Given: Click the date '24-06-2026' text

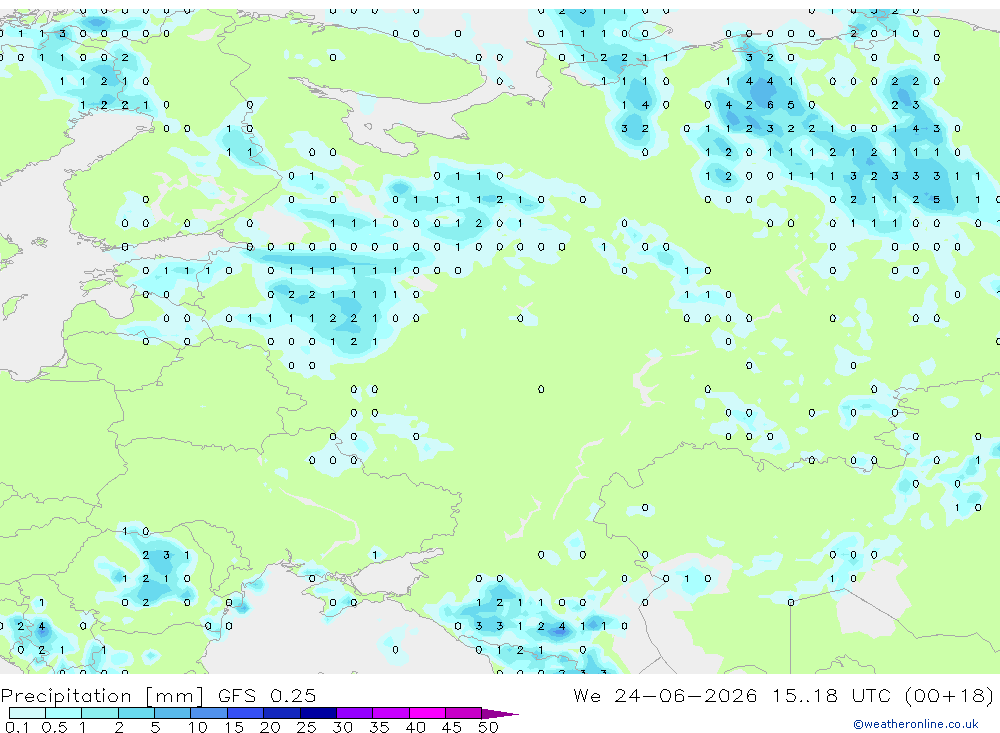Looking at the screenshot, I should pyautogui.click(x=686, y=695).
